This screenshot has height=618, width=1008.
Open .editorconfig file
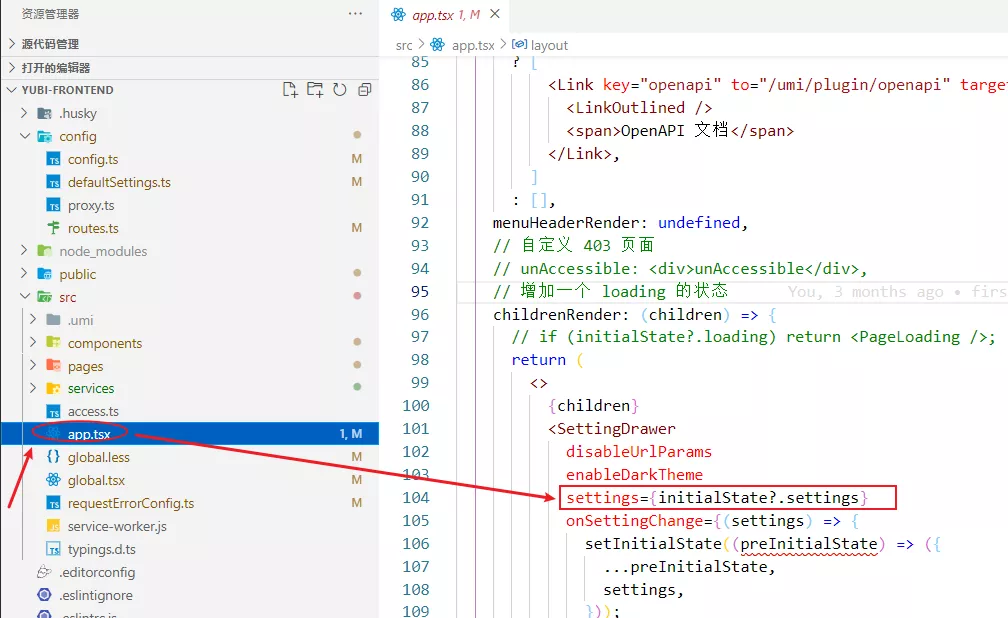97,572
